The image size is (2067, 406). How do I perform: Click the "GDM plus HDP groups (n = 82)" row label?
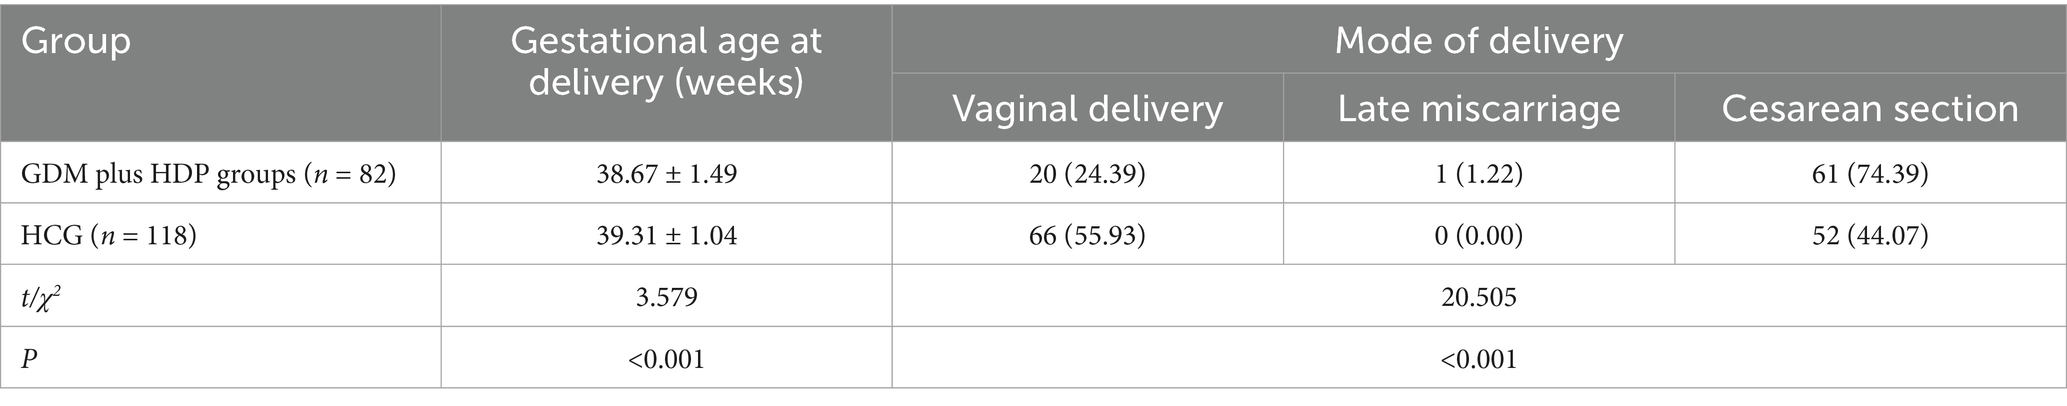[210, 174]
